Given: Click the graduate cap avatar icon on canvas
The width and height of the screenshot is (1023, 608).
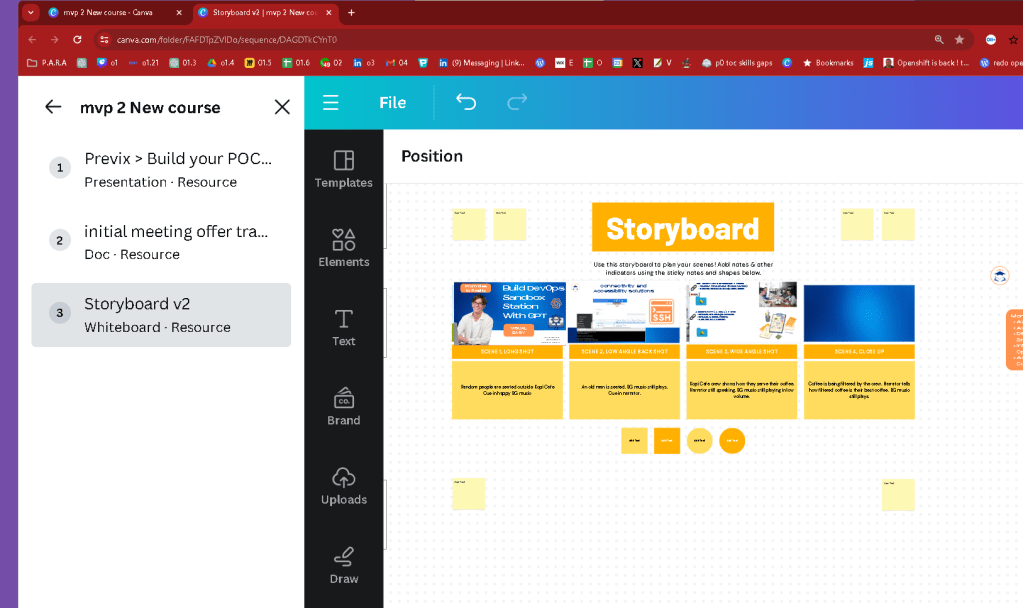Looking at the screenshot, I should 1000,276.
